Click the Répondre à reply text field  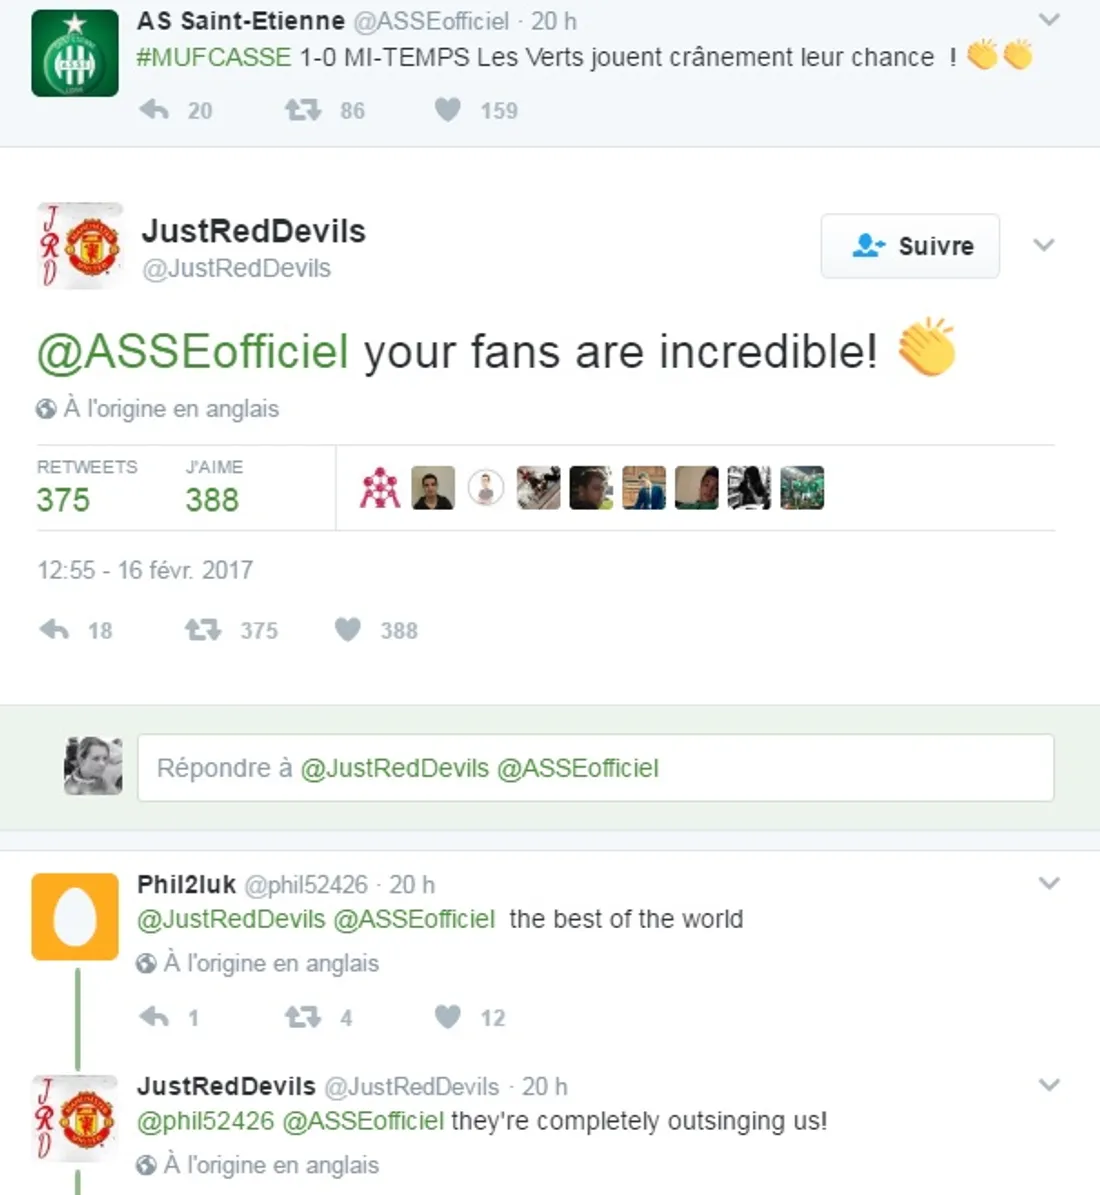pos(595,768)
